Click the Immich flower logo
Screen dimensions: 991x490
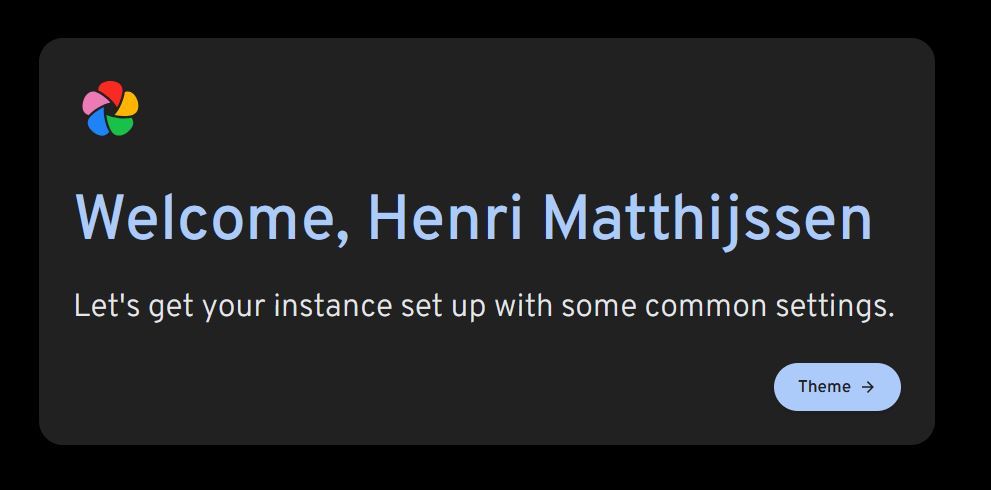110,108
